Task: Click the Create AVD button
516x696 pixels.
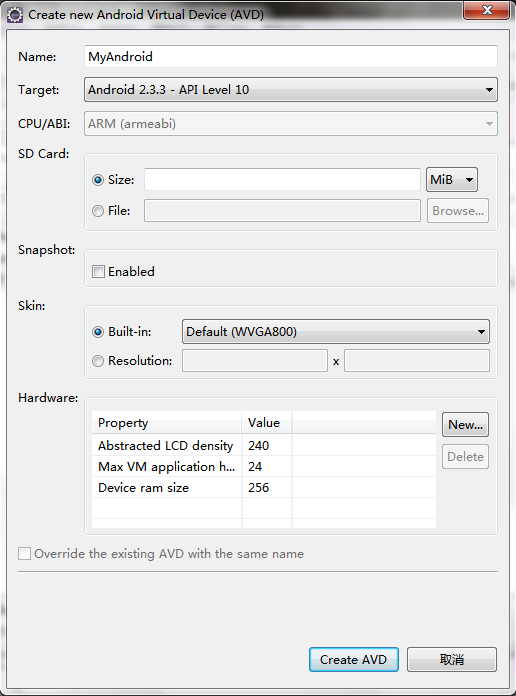Action: pos(353,660)
